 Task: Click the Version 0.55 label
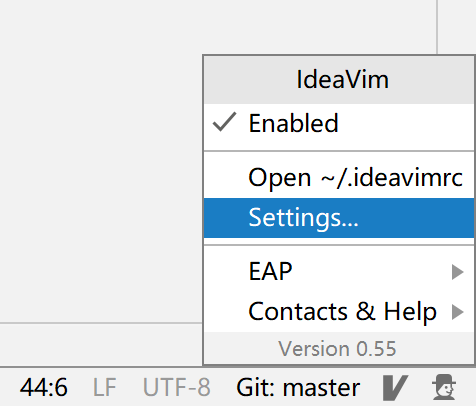pos(337,349)
